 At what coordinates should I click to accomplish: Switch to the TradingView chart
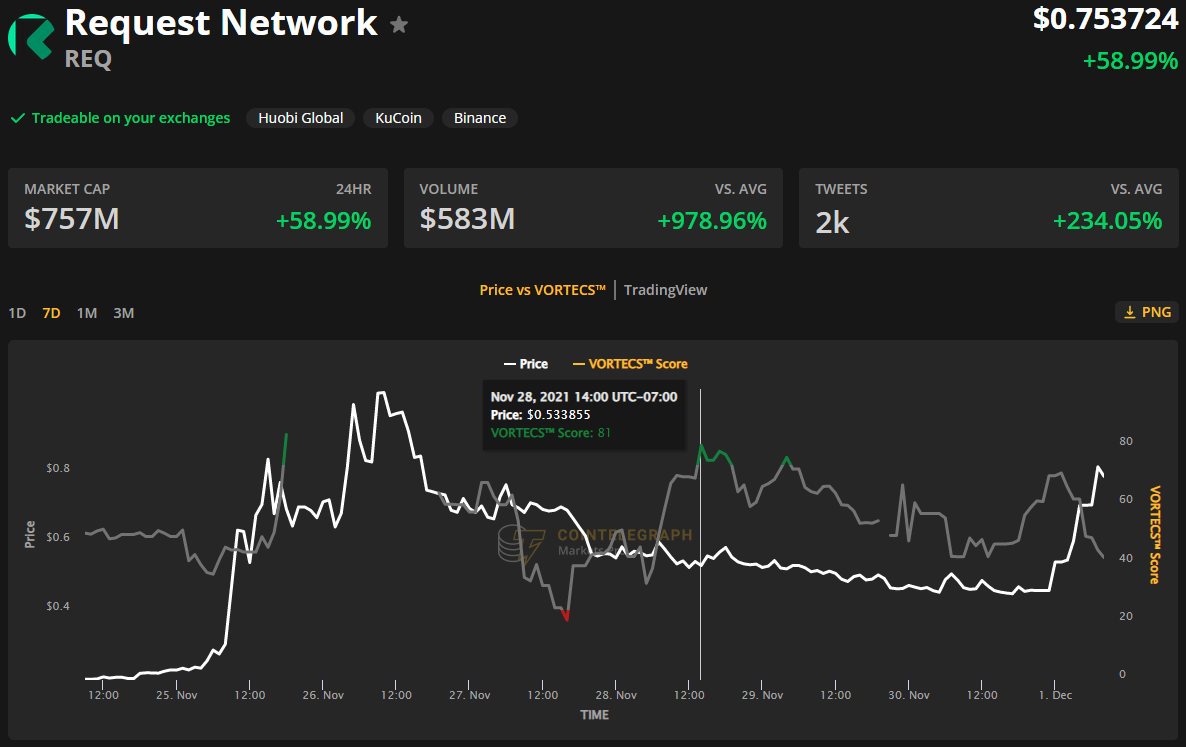[666, 290]
